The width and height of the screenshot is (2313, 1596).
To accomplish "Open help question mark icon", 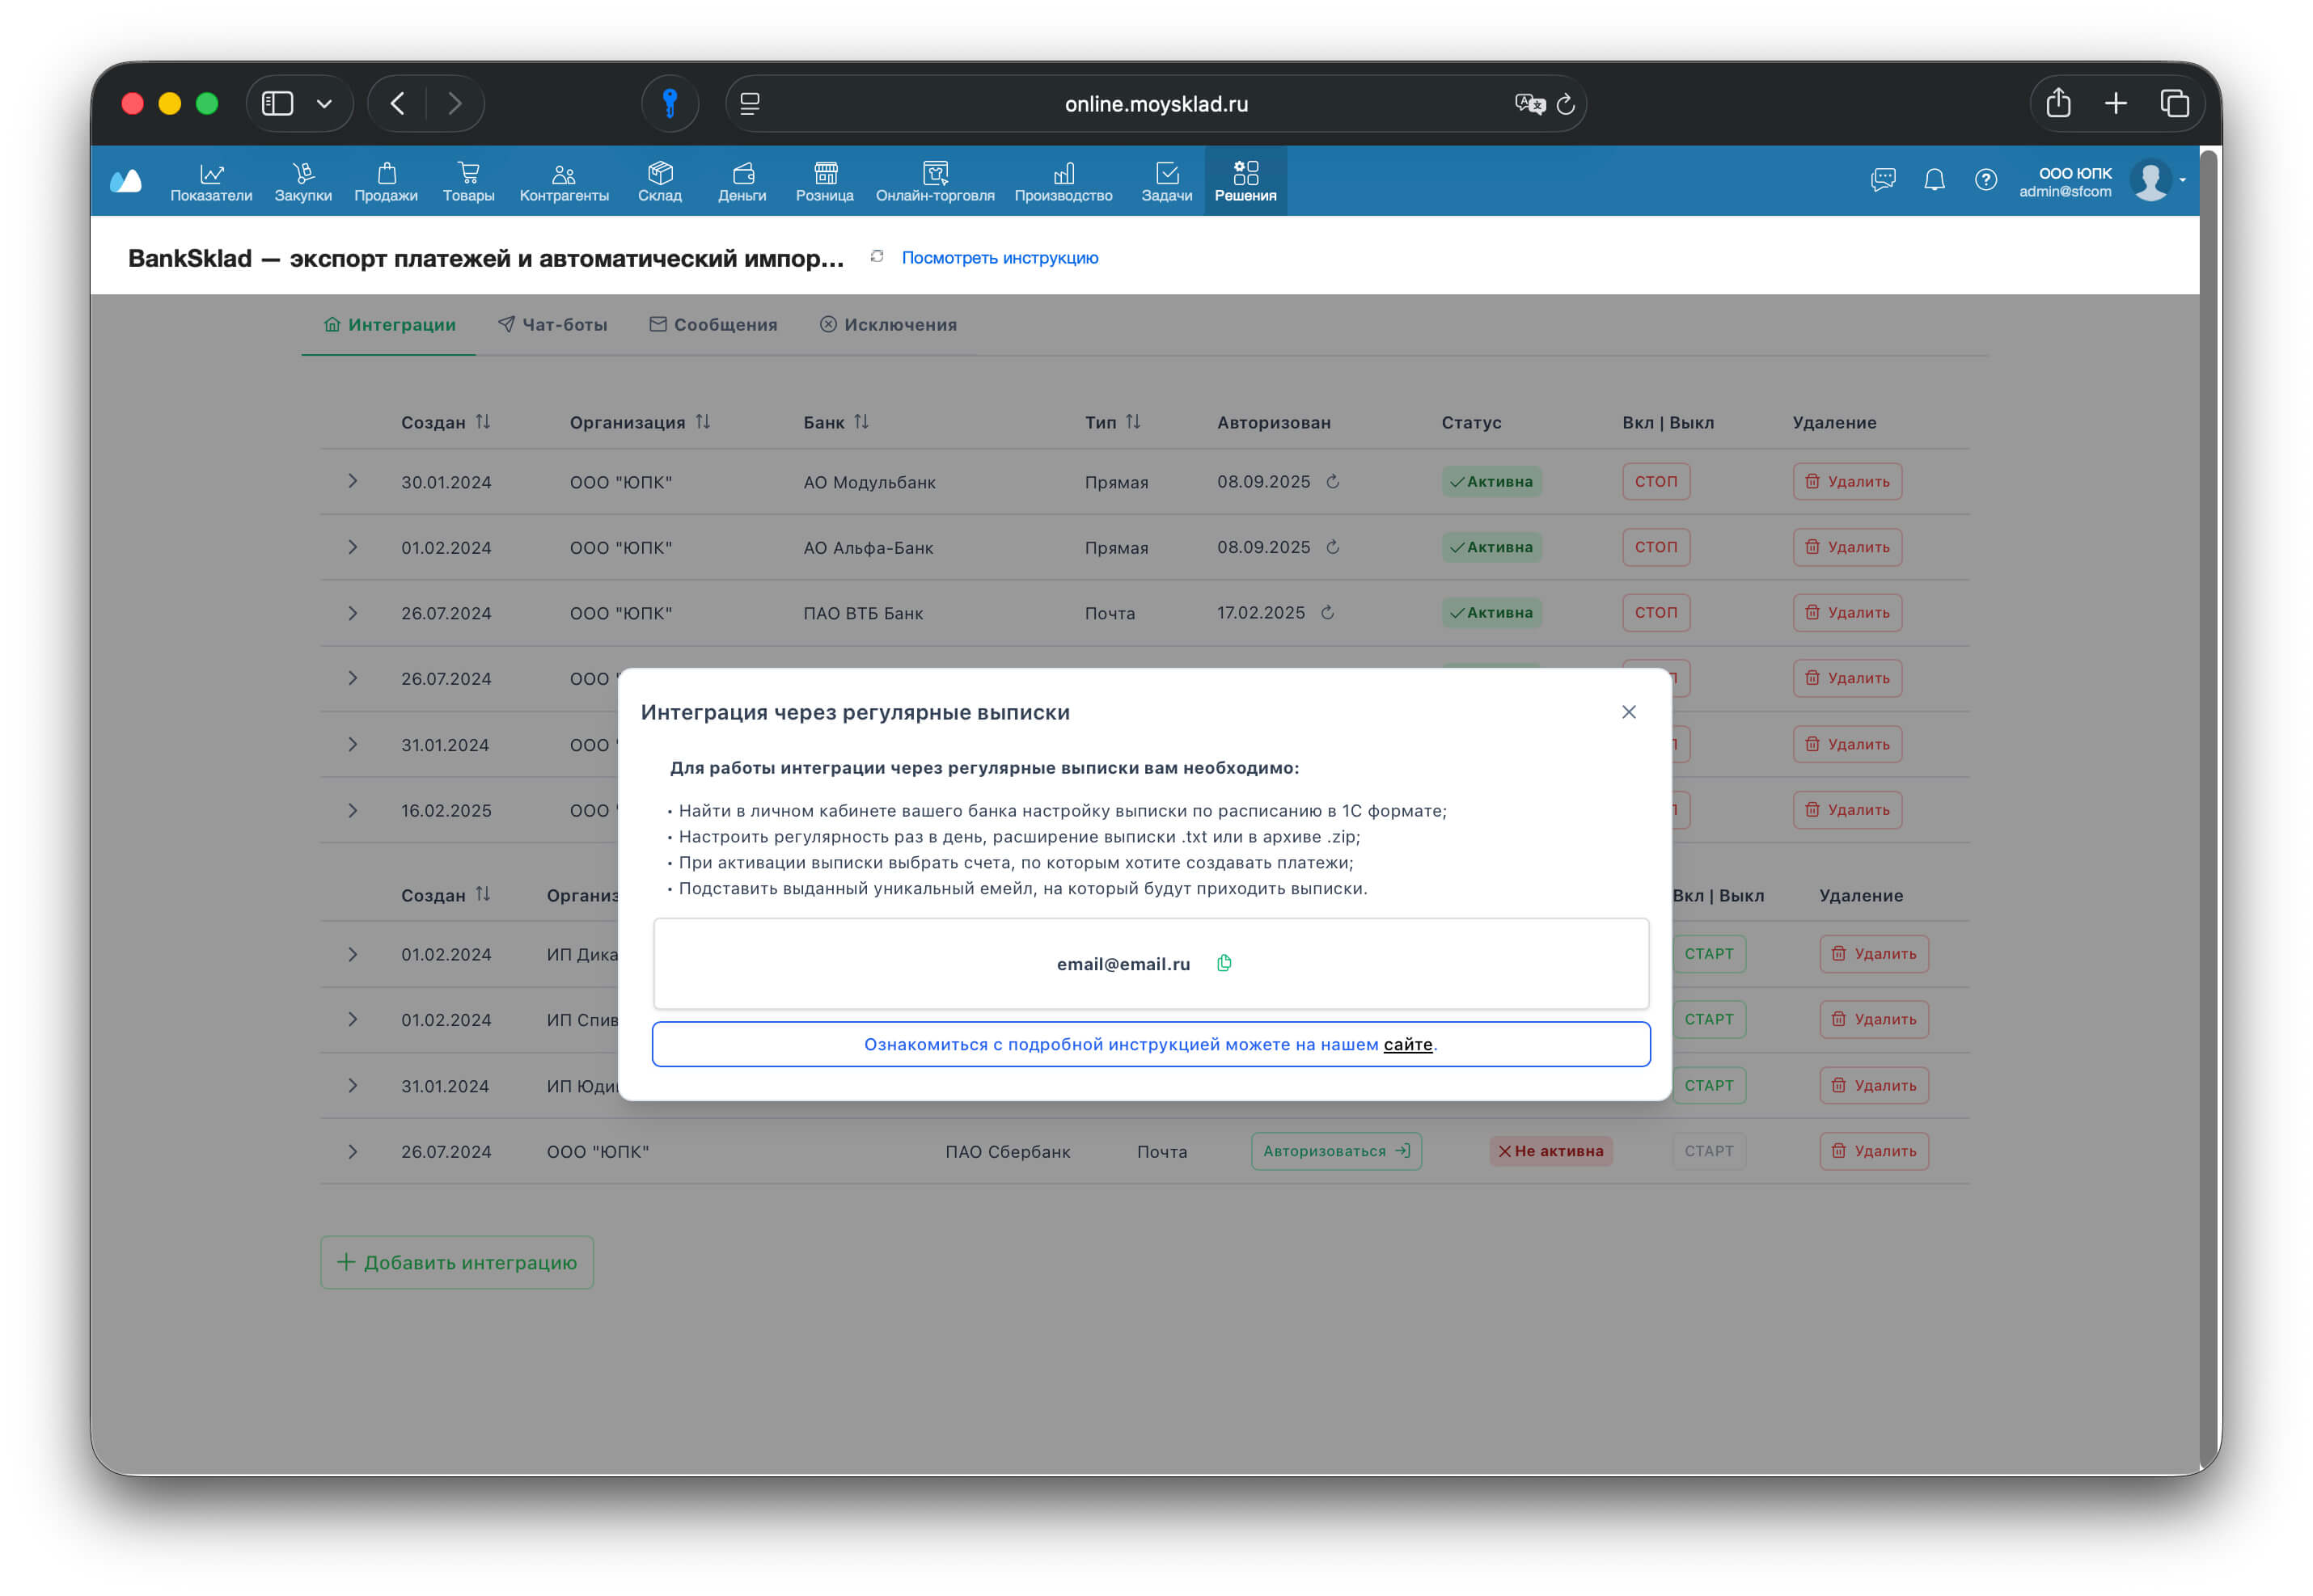I will [1985, 180].
